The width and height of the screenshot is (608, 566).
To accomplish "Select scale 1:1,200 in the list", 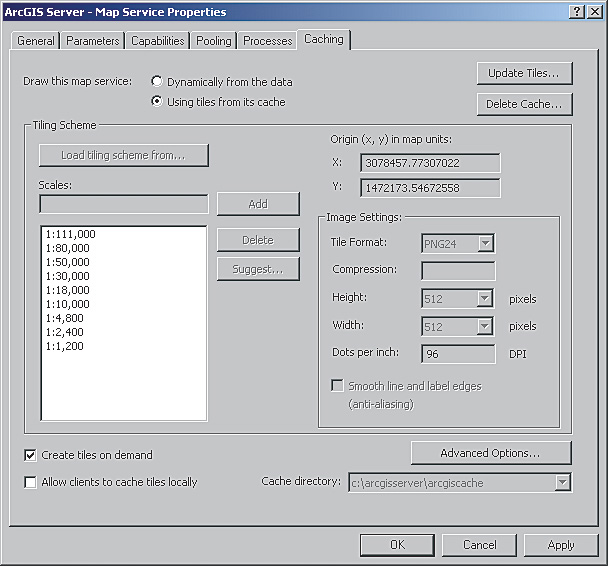I will 64,346.
